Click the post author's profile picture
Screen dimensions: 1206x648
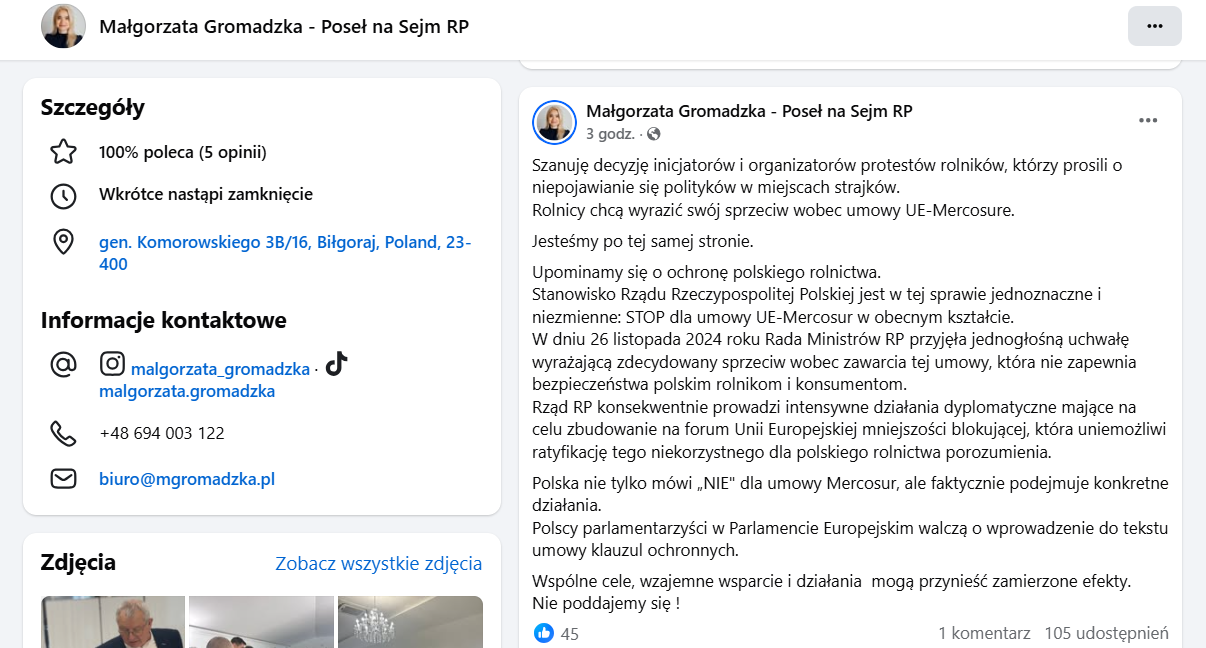554,122
